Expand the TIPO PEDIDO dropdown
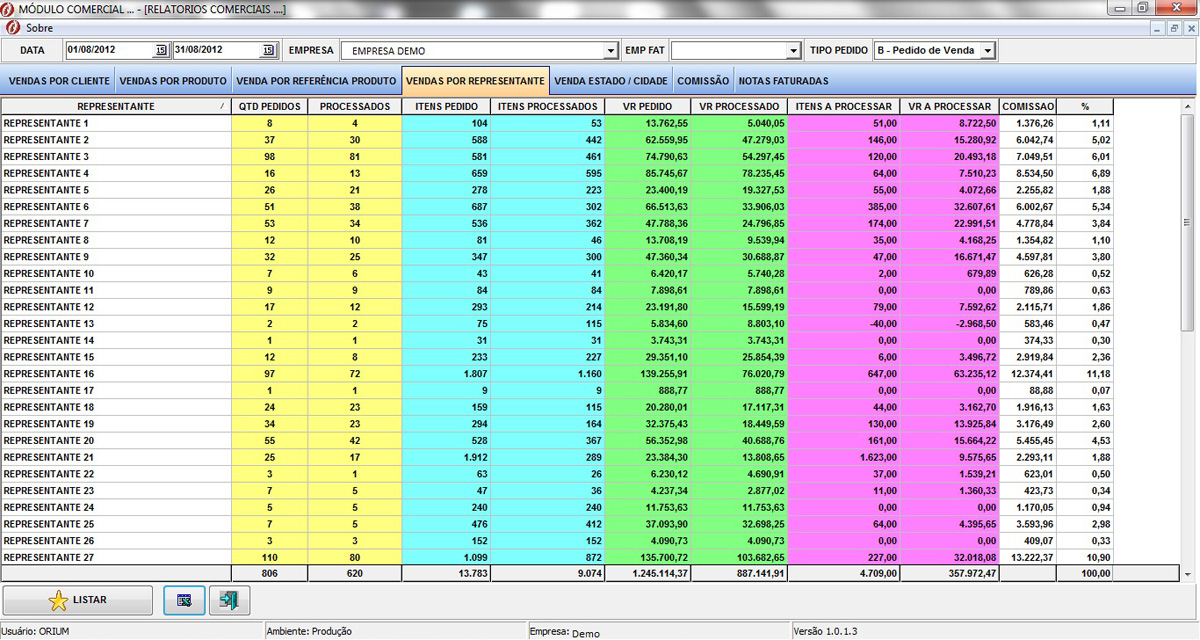This screenshot has width=1200, height=640. tap(987, 50)
